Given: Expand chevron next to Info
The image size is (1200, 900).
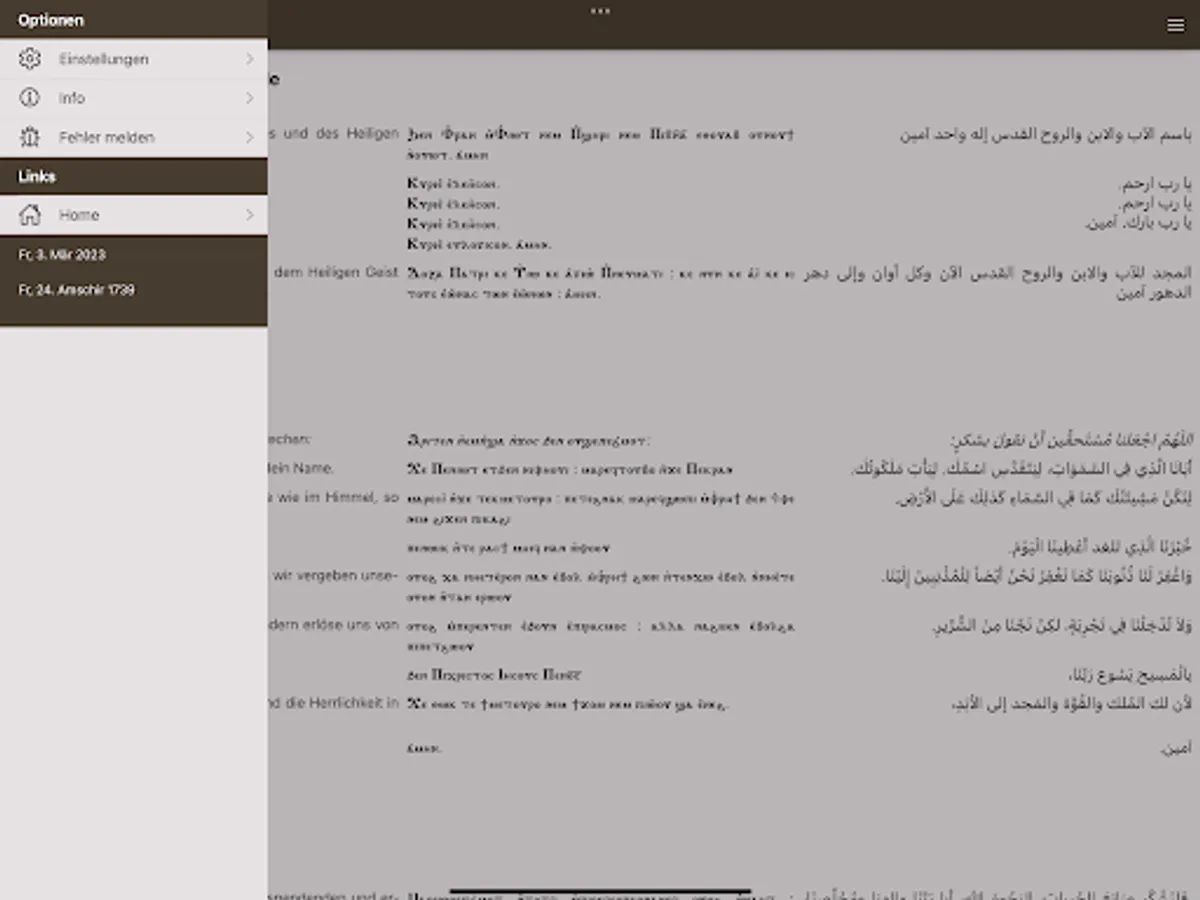Looking at the screenshot, I should [250, 98].
